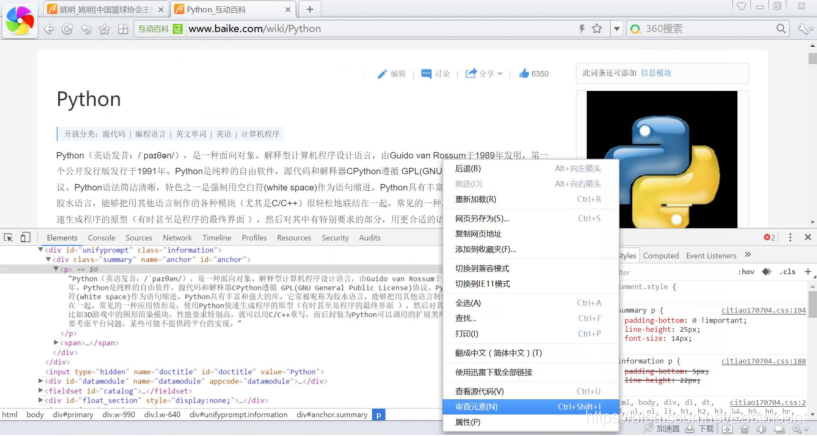Show more style tabs chevron
Viewport: 817px width, 436px height.
pos(748,255)
